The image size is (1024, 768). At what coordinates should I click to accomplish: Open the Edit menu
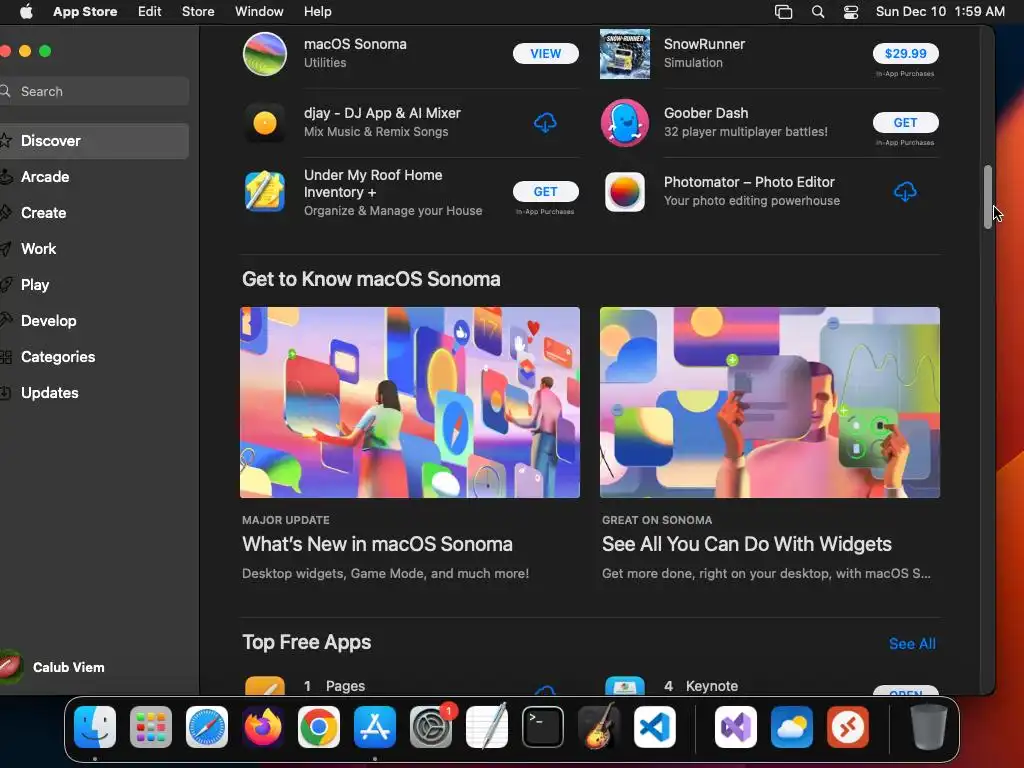[x=150, y=12]
